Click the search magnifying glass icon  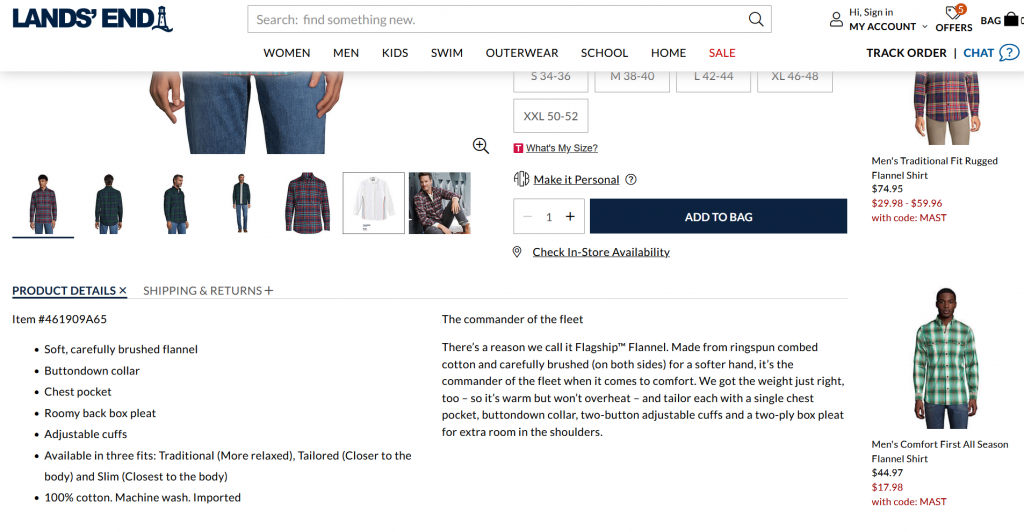[756, 19]
